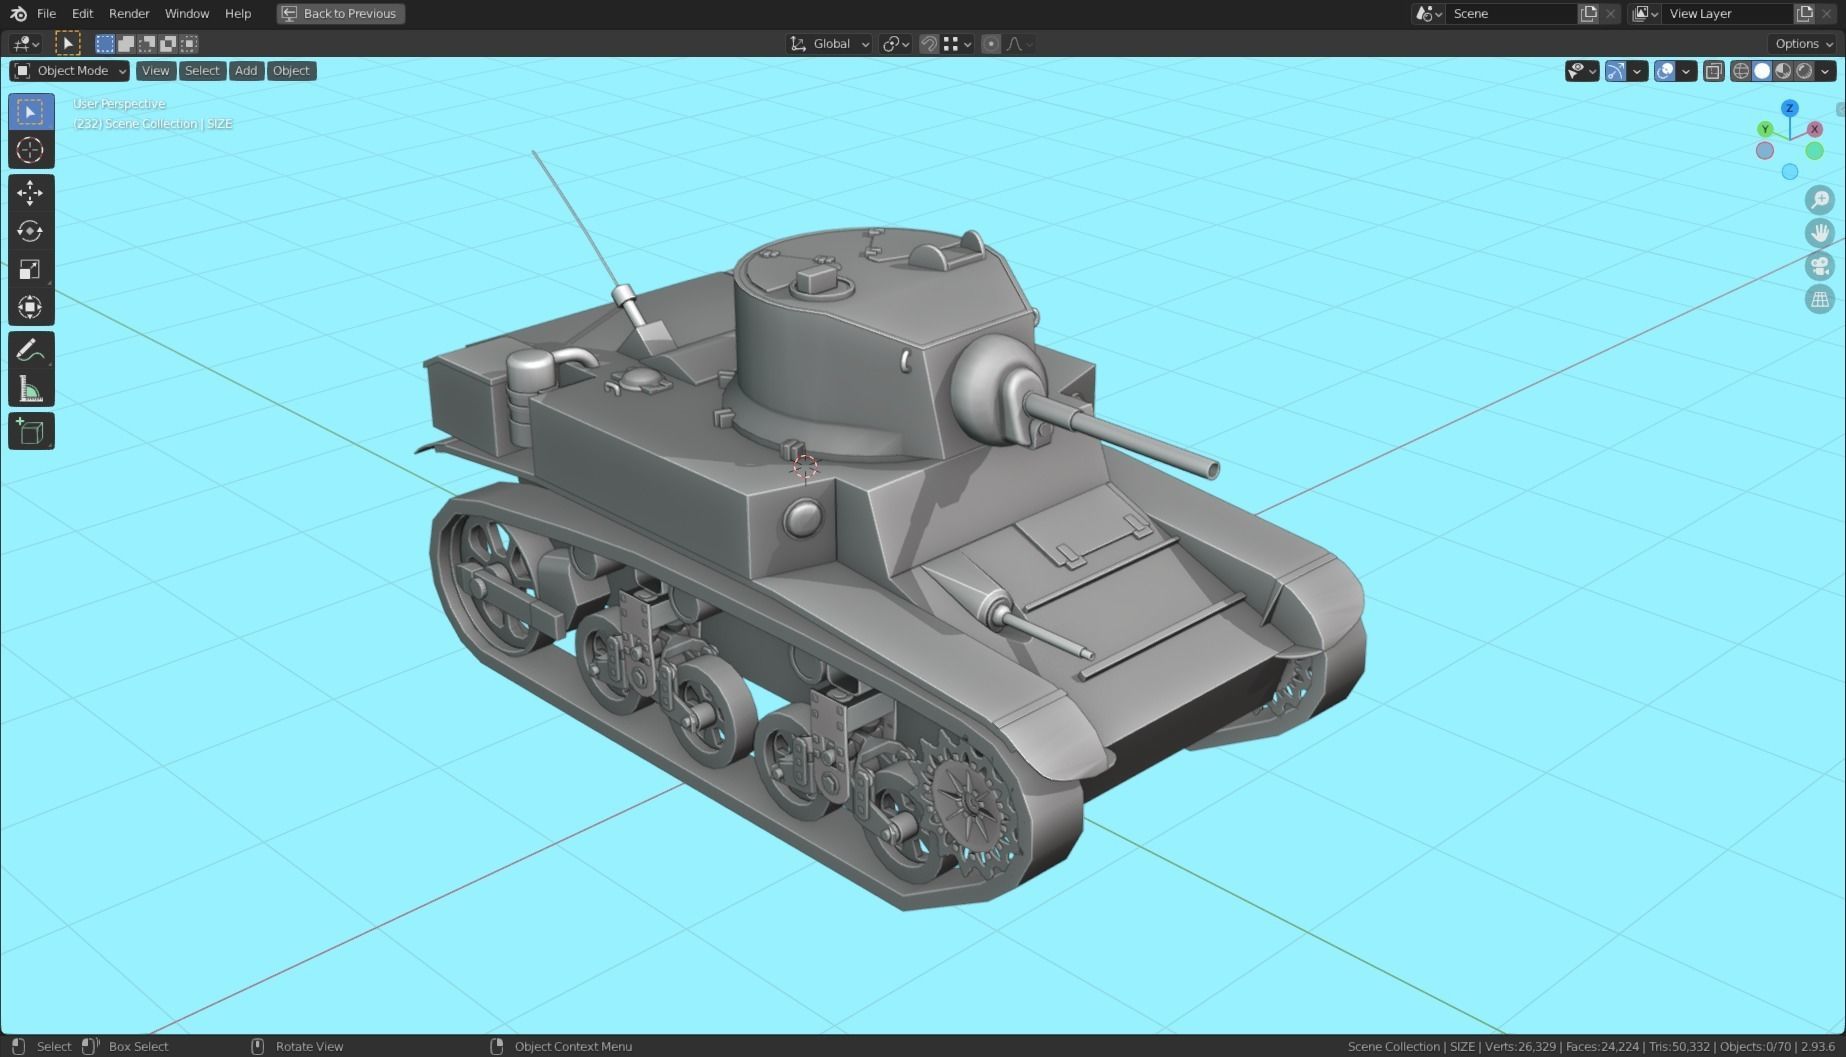
Task: Switch to Wireframe shading
Action: [1741, 70]
